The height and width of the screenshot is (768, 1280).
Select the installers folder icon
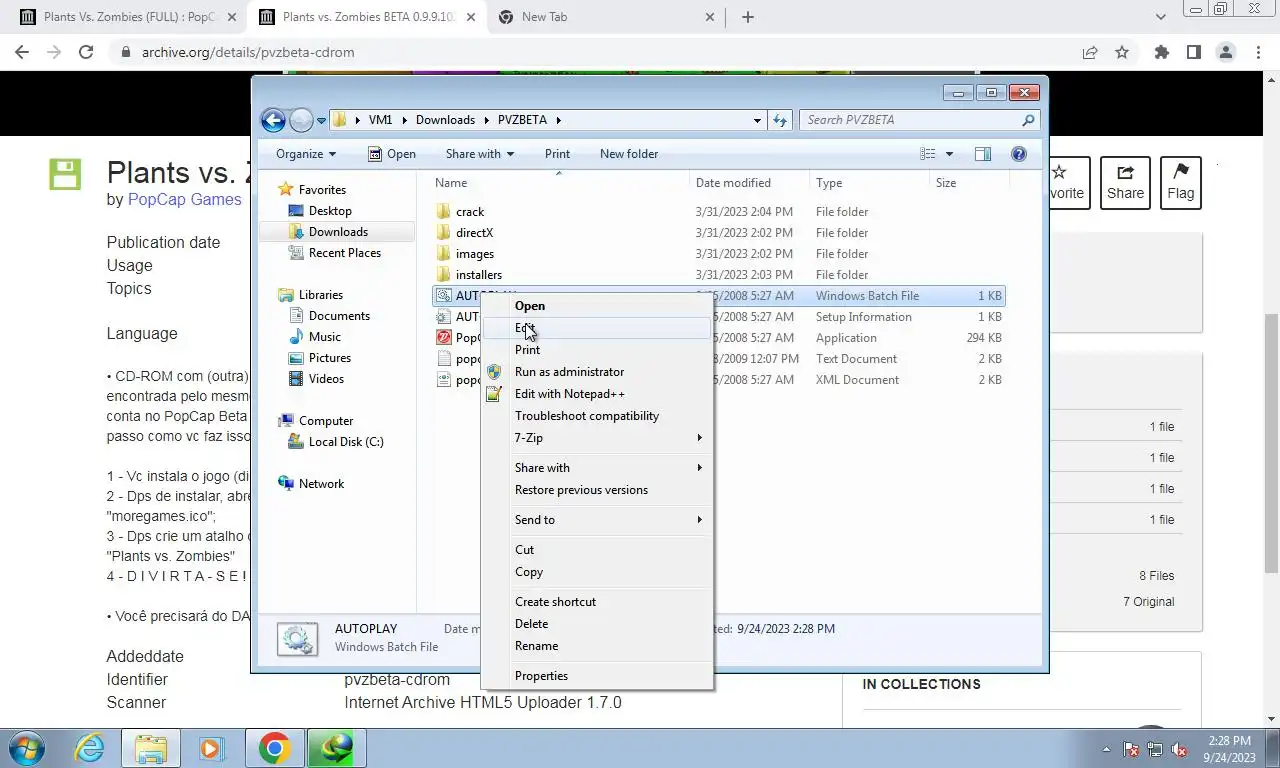[445, 275]
